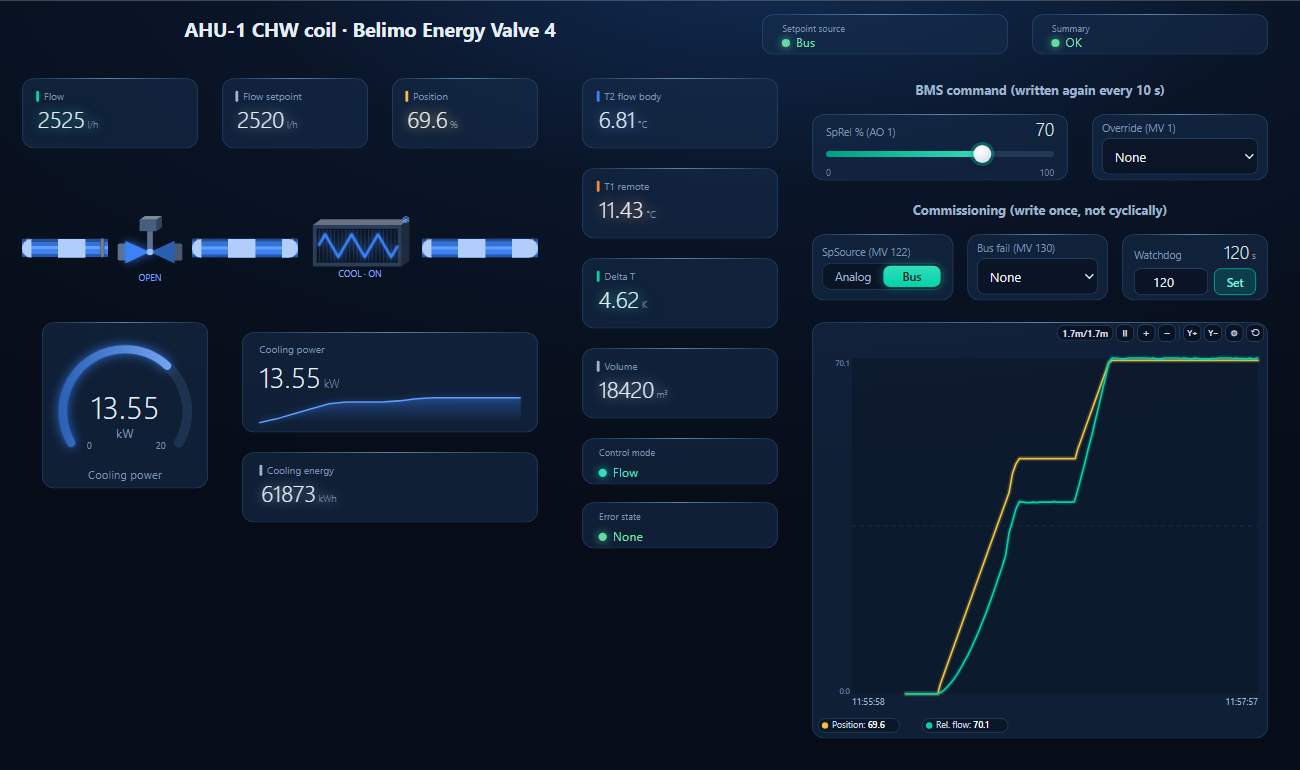Click the Cooling energy 61873 kWh card
The height and width of the screenshot is (770, 1300).
pos(390,487)
